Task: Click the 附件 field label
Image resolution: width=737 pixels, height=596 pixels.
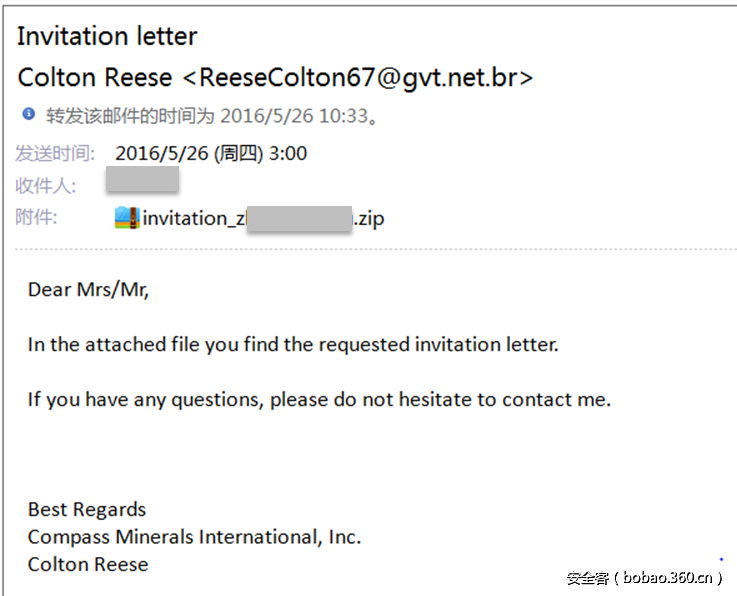Action: [36, 217]
